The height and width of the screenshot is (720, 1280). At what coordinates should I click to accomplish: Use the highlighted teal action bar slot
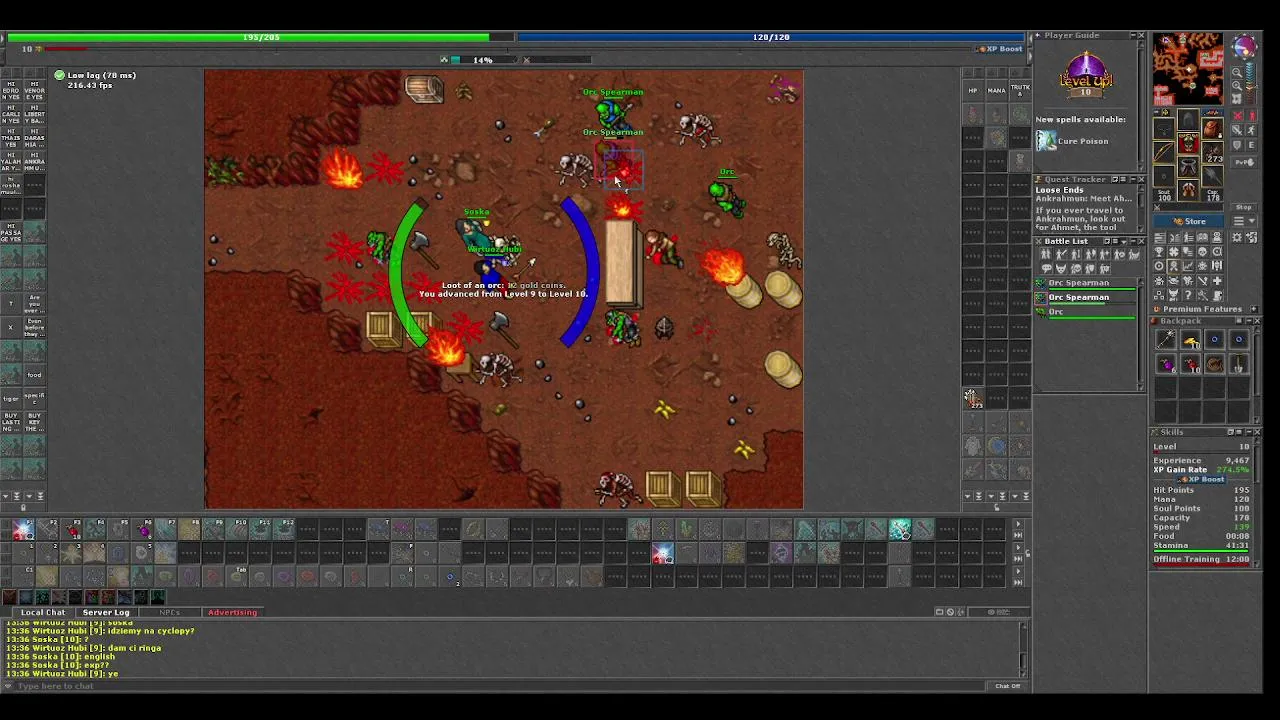tap(900, 529)
